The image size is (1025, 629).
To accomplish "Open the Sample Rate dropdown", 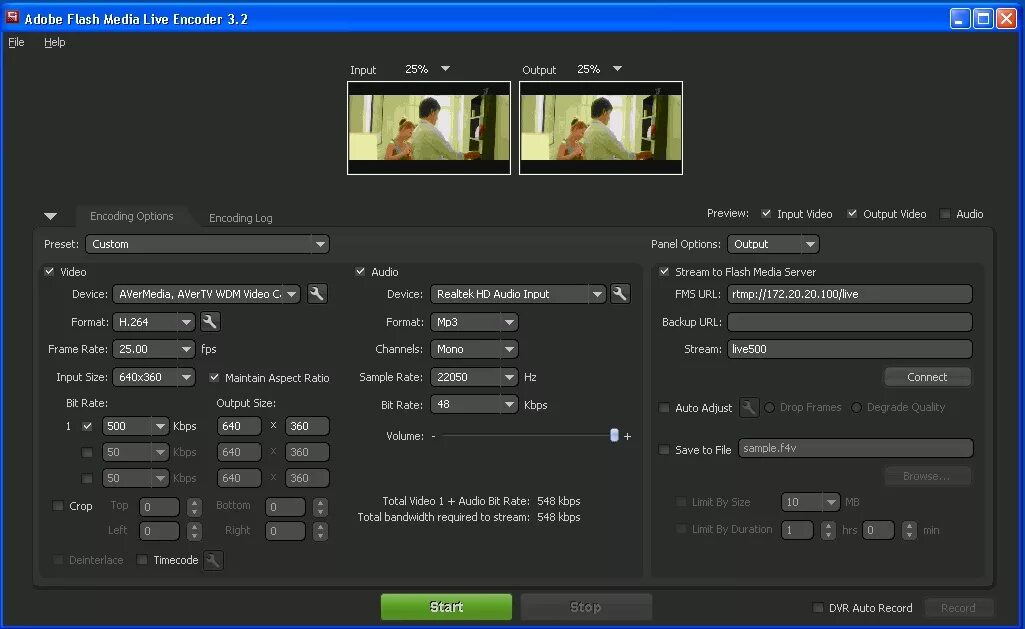I will [x=474, y=377].
